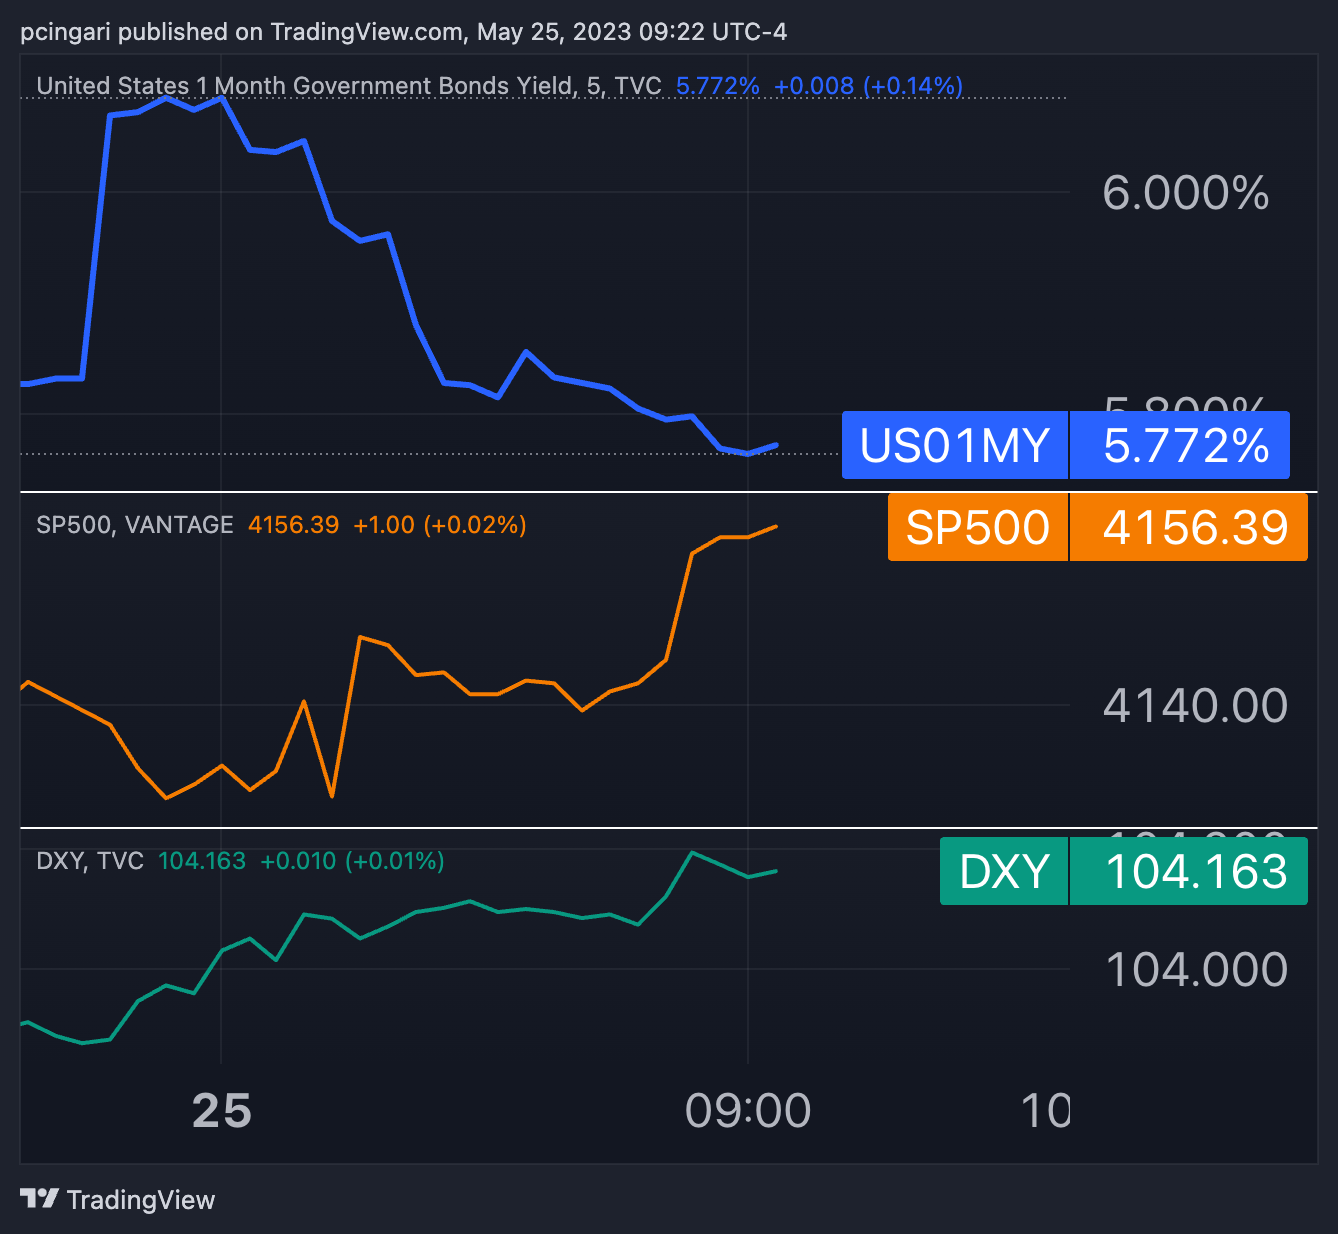Select the SP500, VANTAGE legend title

tap(134, 525)
